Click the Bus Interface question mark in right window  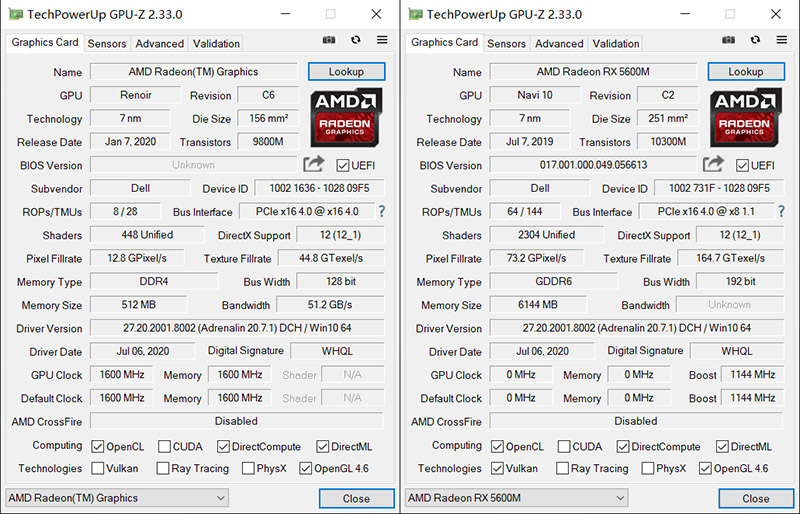(x=781, y=211)
